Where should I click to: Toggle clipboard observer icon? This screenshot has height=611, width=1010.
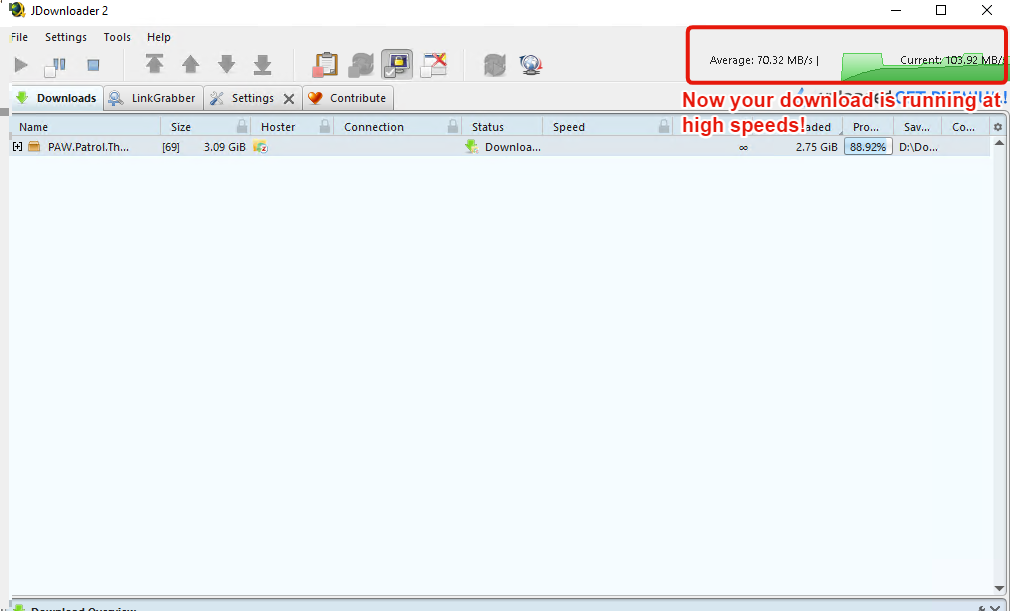point(326,64)
